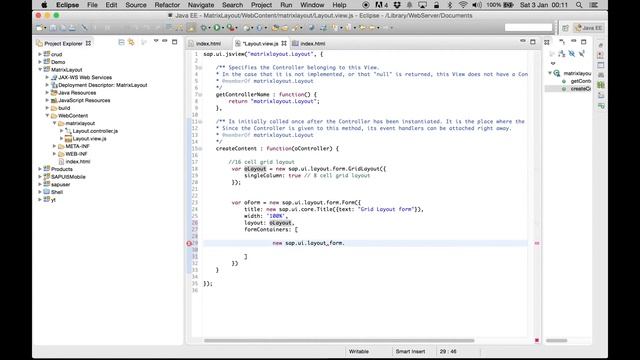Open the Source menu
Image resolution: width=640 pixels, height=360 pixels.
coord(136,5)
